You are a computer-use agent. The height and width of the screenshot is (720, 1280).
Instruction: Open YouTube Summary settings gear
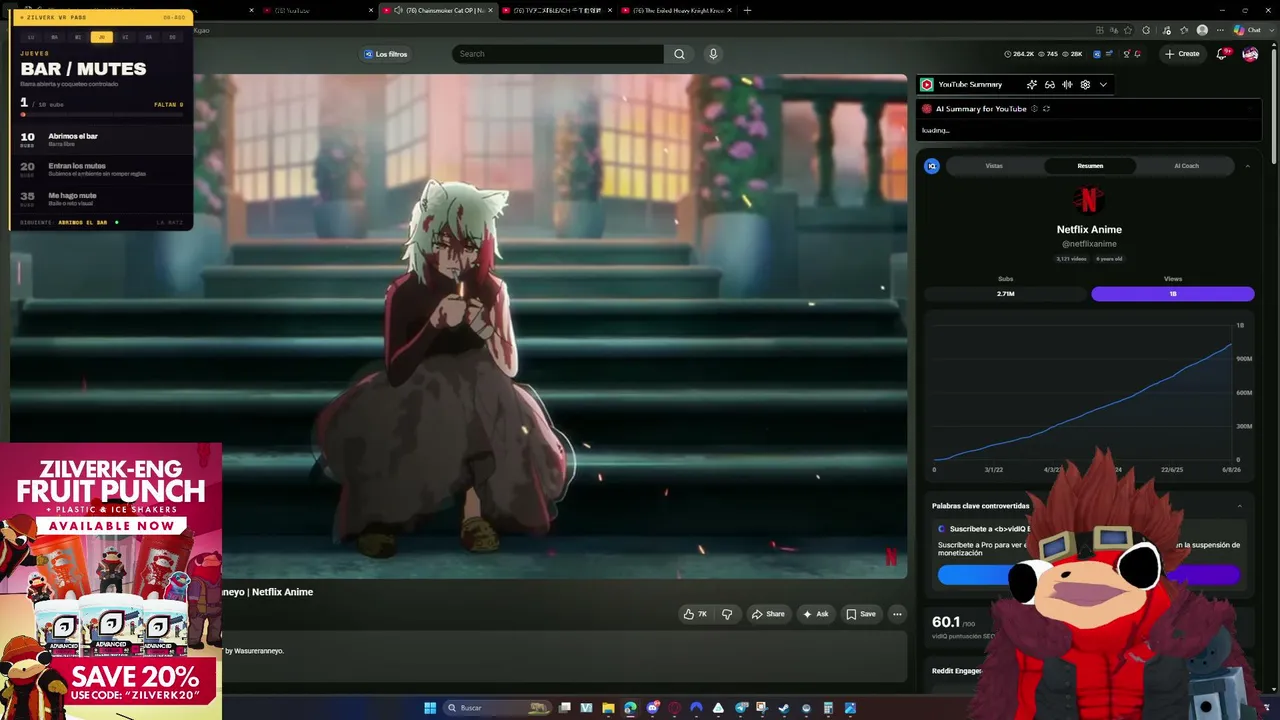(x=1085, y=85)
